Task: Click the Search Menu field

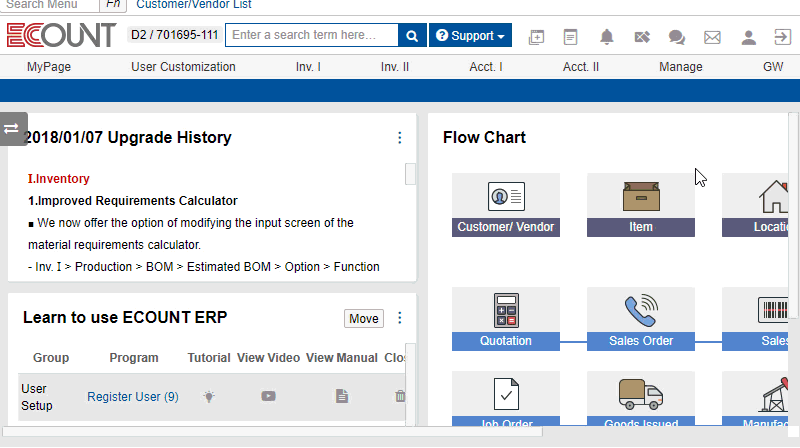Action: (x=49, y=5)
